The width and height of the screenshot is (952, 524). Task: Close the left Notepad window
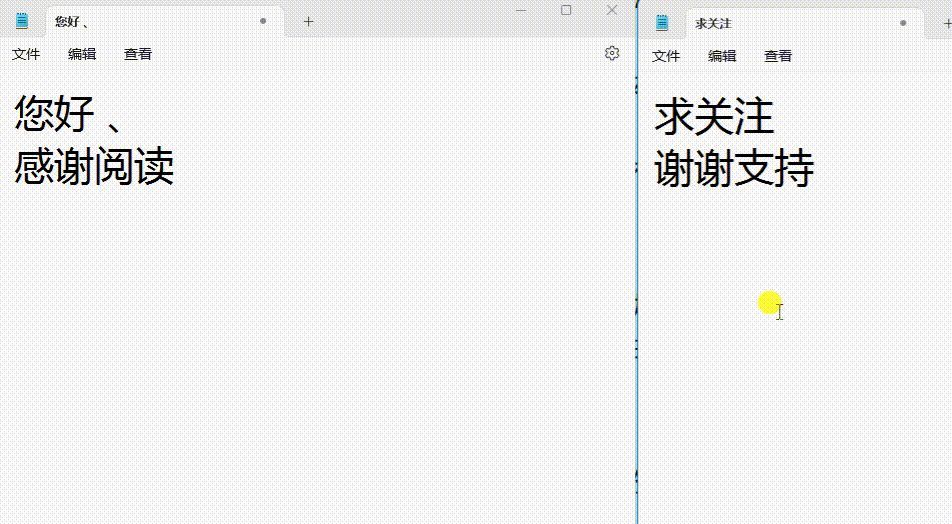[612, 10]
